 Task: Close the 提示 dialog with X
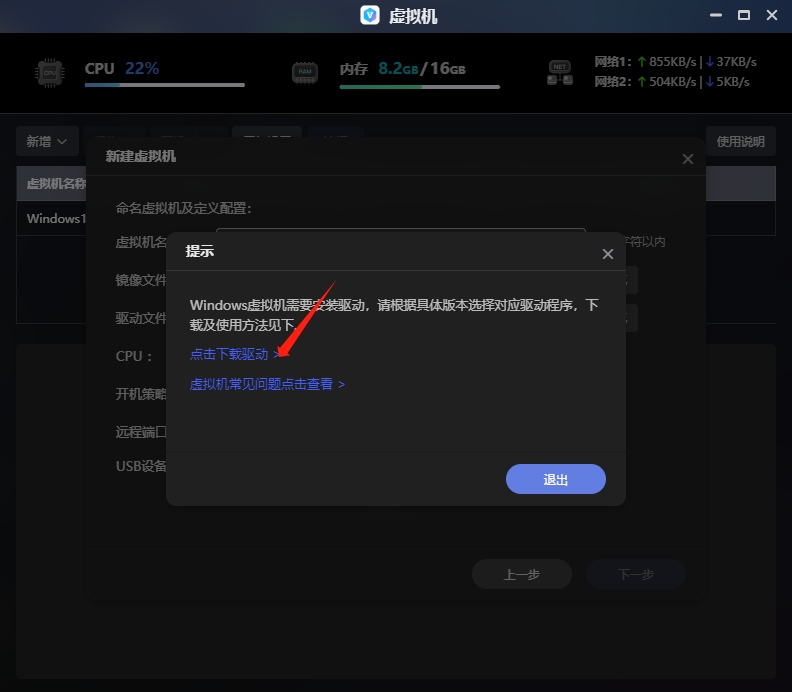point(608,254)
